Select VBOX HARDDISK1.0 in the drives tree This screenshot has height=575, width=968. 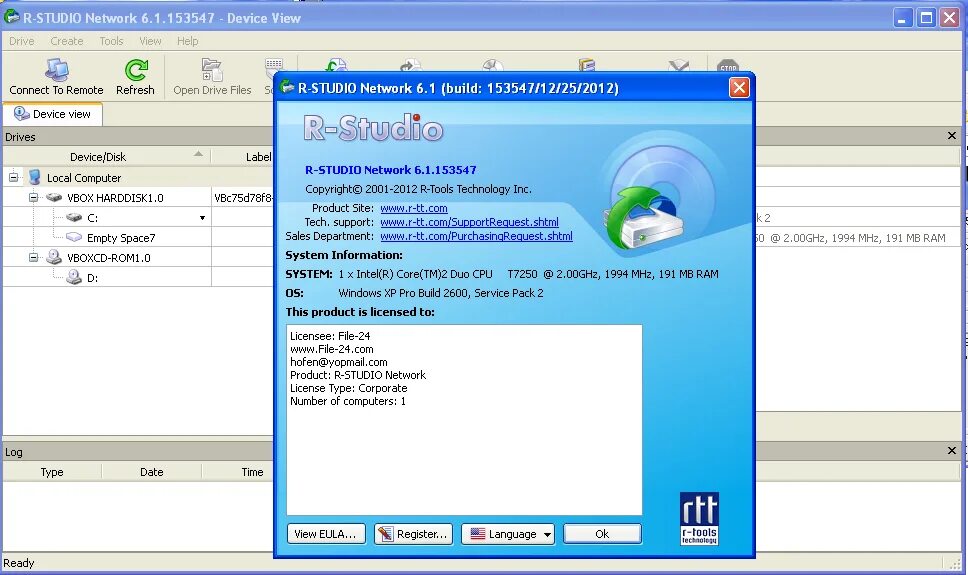point(115,198)
